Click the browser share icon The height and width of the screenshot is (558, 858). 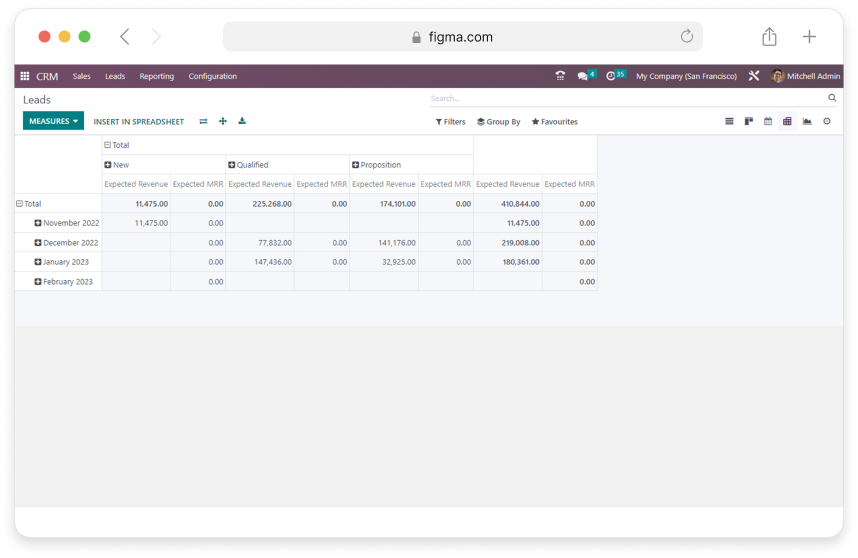click(x=769, y=37)
